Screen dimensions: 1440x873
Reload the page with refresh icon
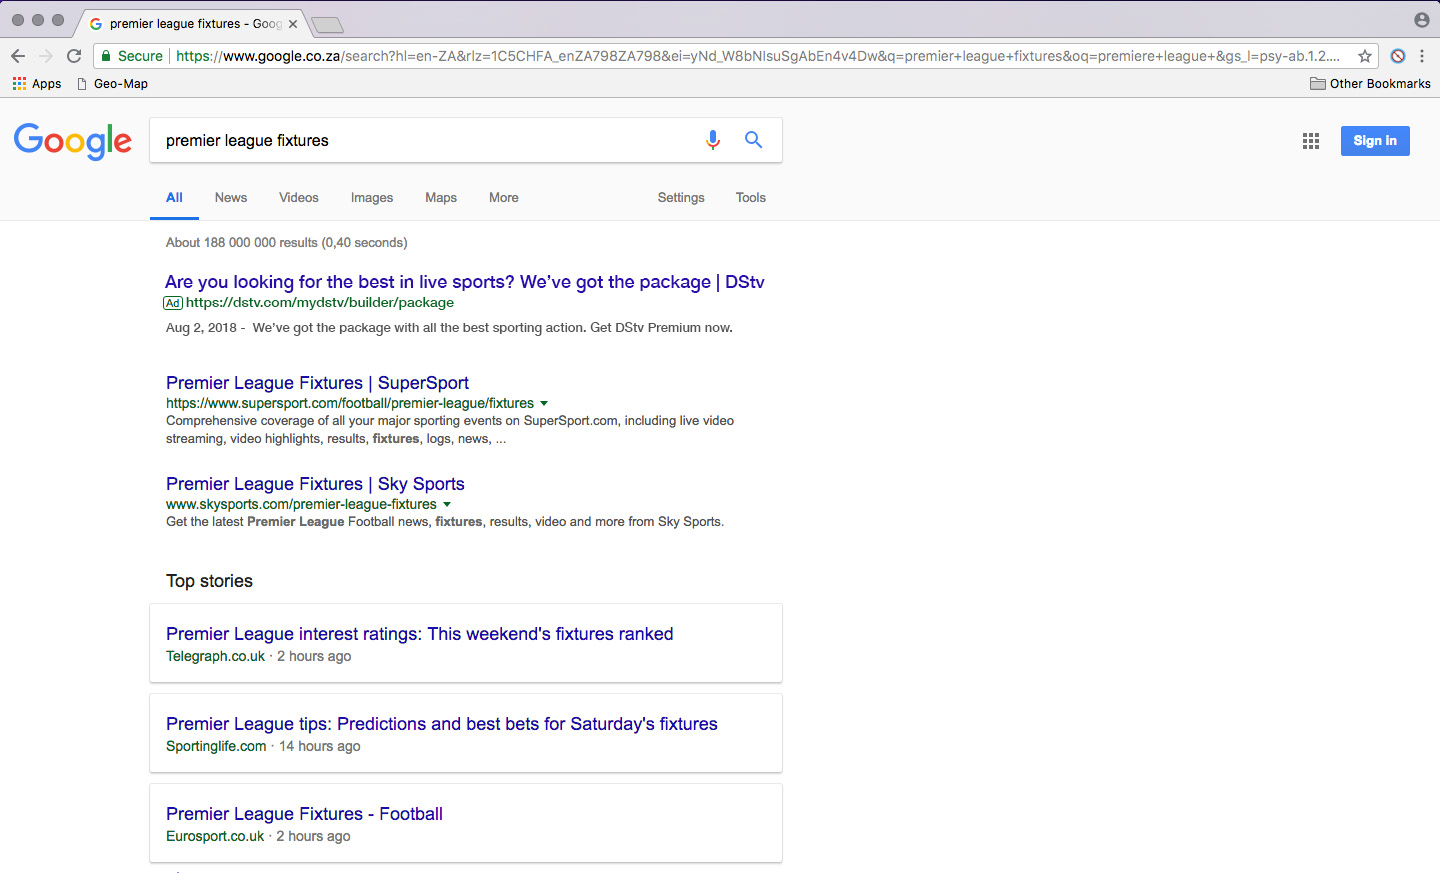pos(74,56)
